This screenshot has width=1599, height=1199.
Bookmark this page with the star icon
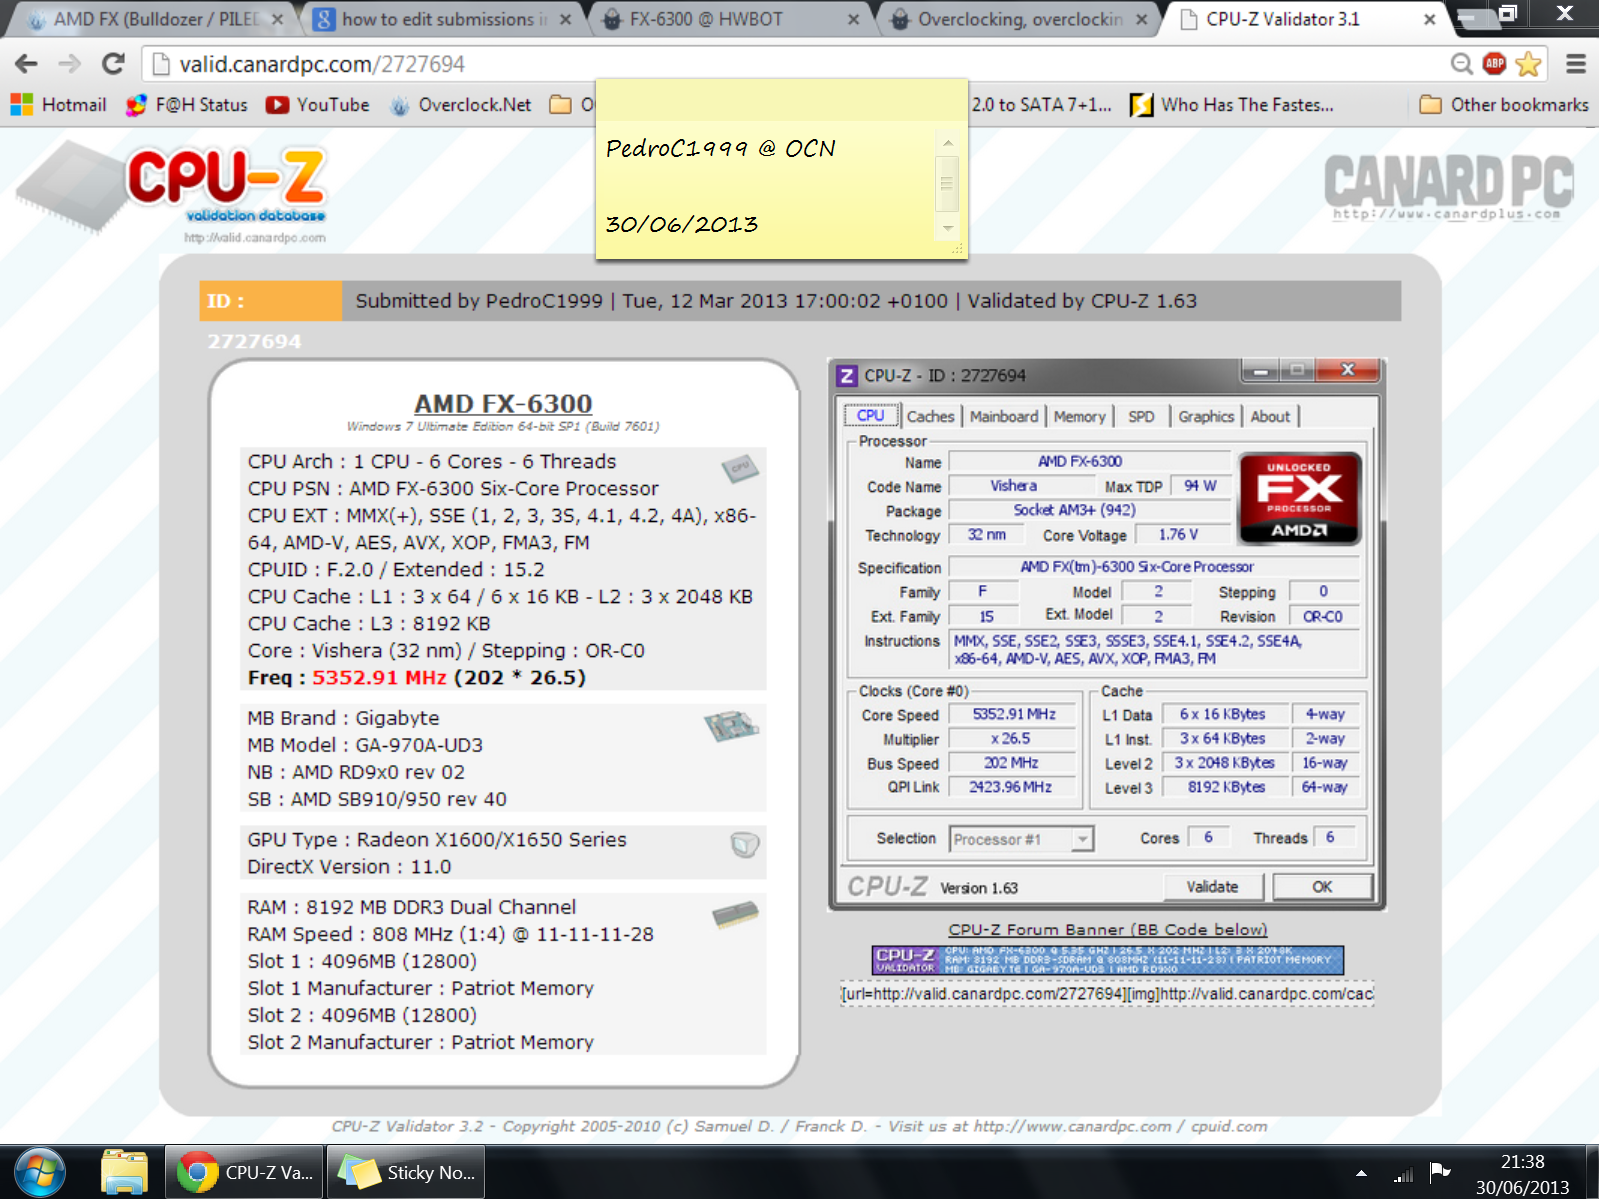(x=1528, y=64)
